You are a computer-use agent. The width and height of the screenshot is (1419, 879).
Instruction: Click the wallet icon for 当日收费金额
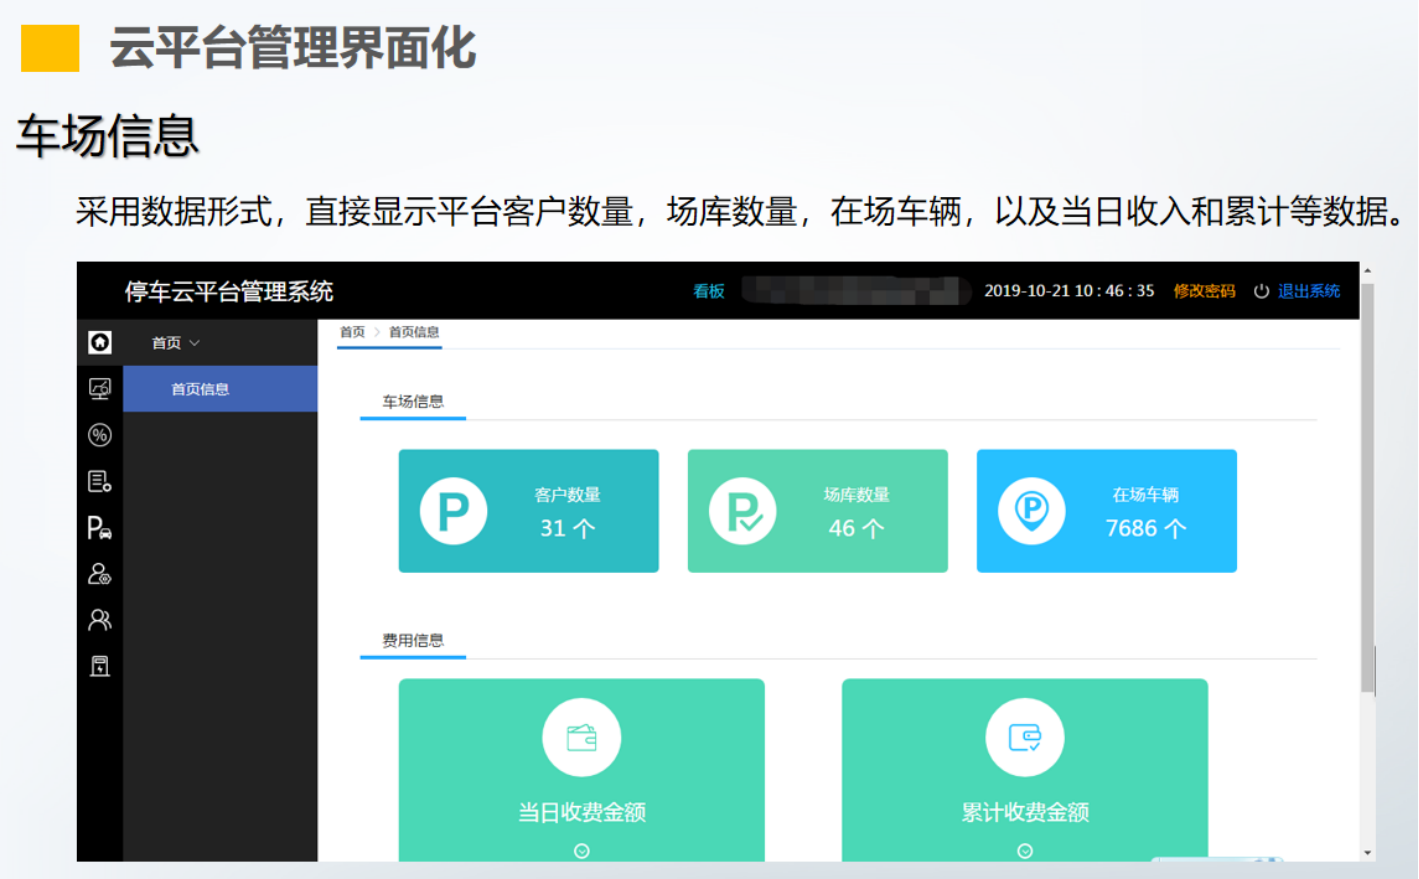click(x=581, y=738)
